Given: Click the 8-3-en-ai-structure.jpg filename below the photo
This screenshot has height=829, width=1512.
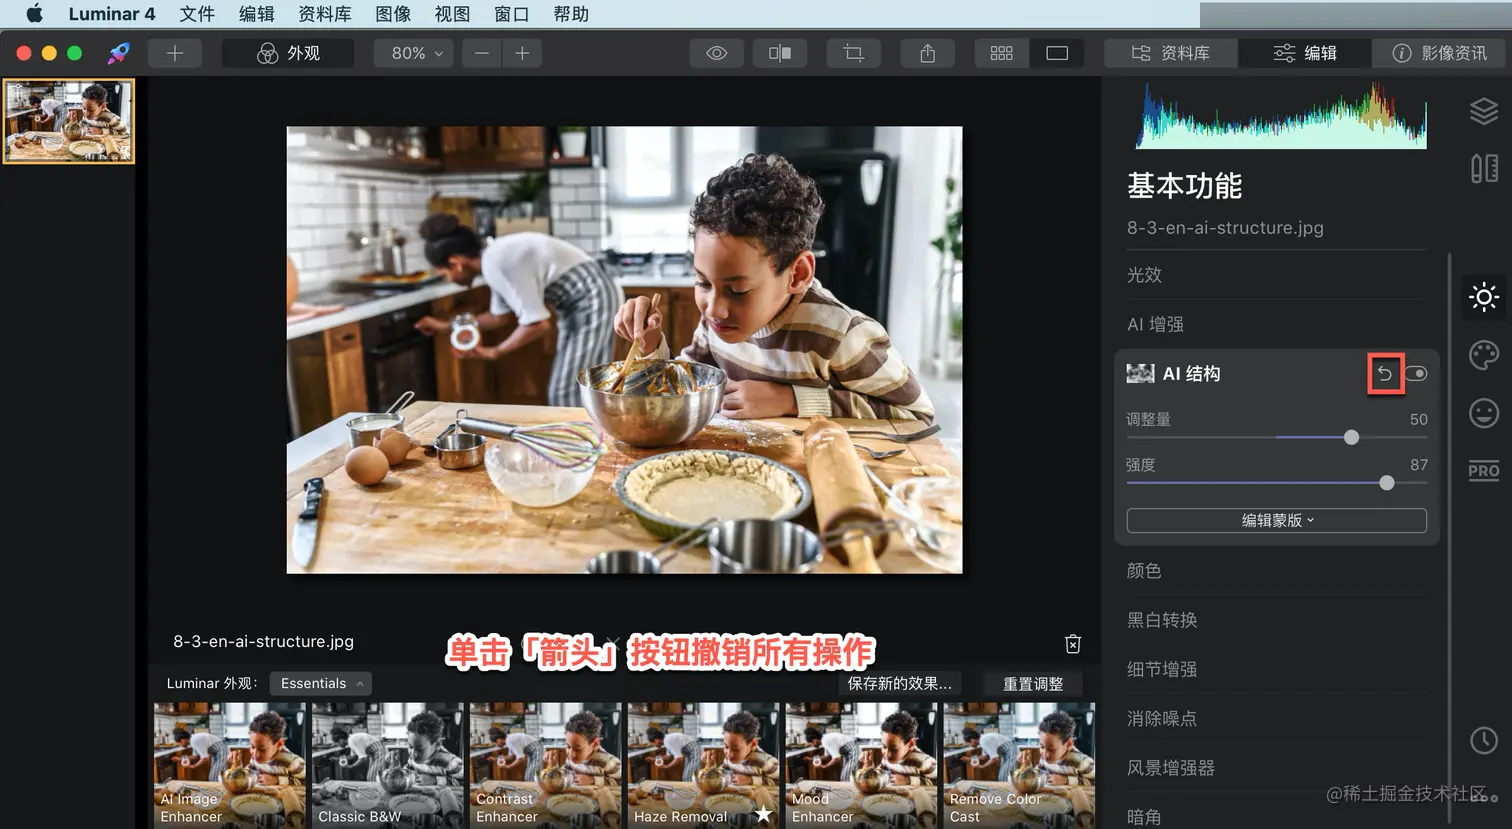Looking at the screenshot, I should (x=264, y=641).
